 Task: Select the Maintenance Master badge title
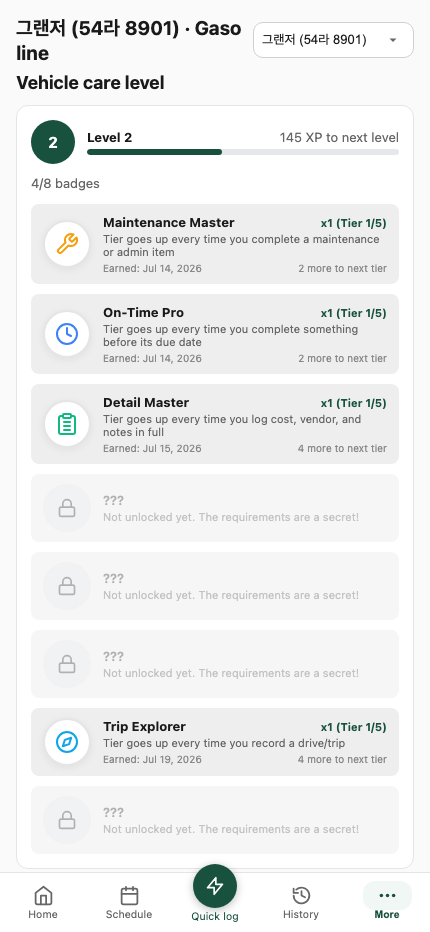tap(169, 223)
